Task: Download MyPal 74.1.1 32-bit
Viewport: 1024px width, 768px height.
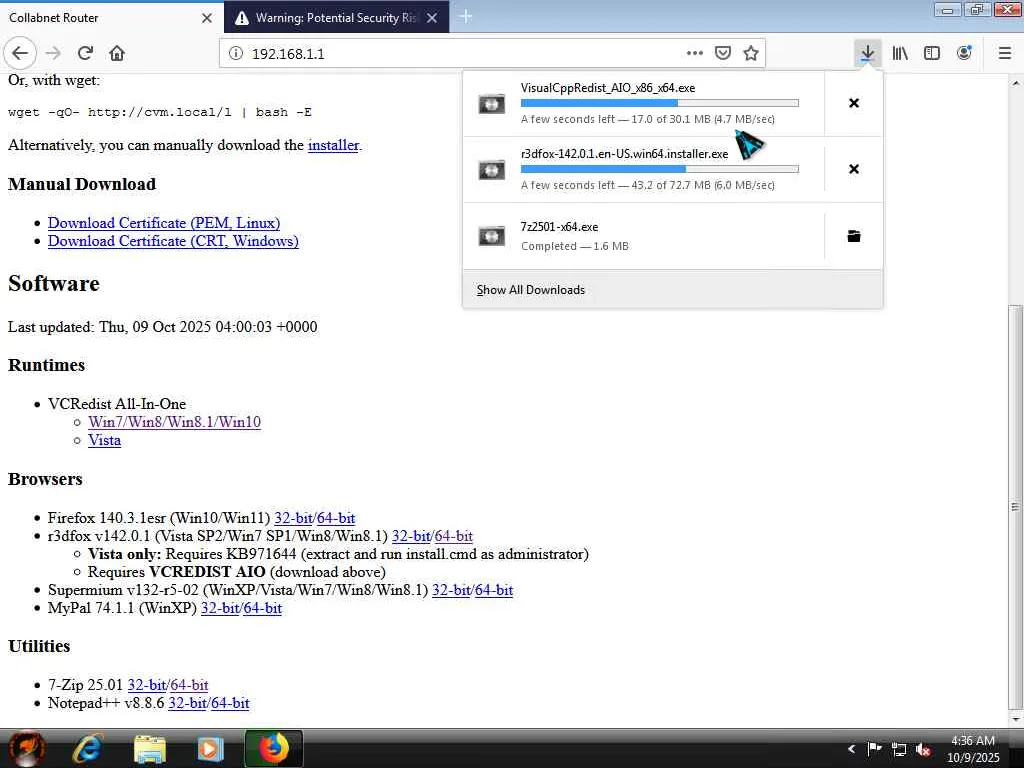Action: tap(220, 608)
